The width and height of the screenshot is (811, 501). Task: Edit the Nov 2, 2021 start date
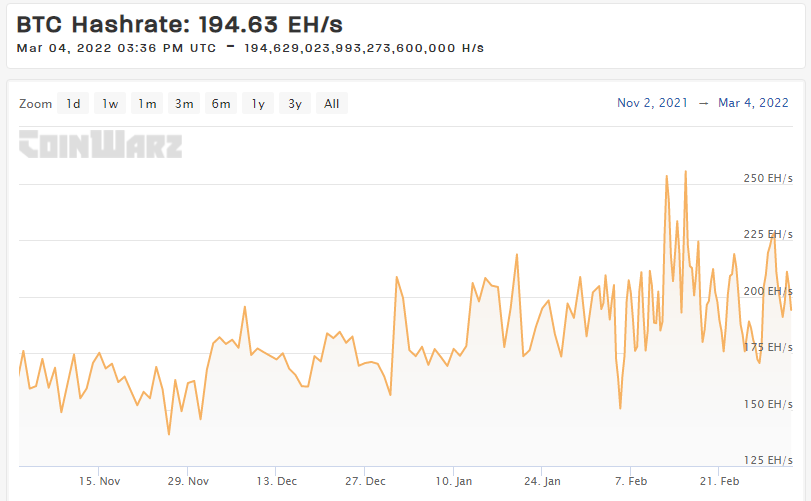point(652,103)
